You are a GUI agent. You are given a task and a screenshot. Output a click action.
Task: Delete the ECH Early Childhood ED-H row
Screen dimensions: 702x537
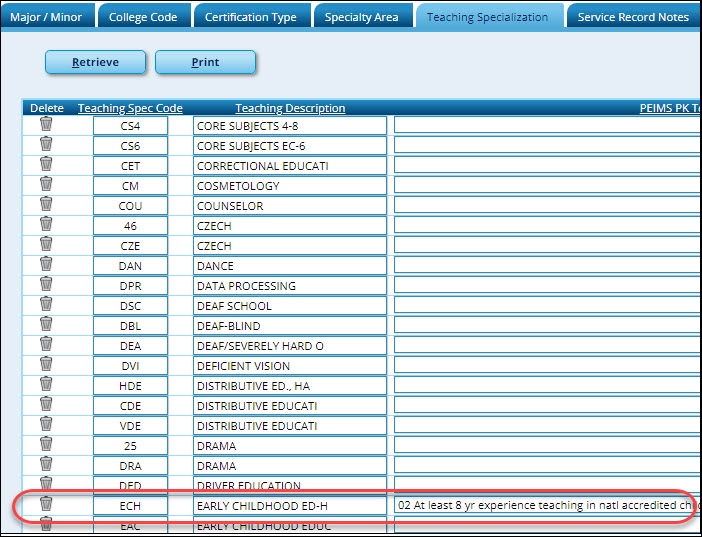[x=46, y=504]
